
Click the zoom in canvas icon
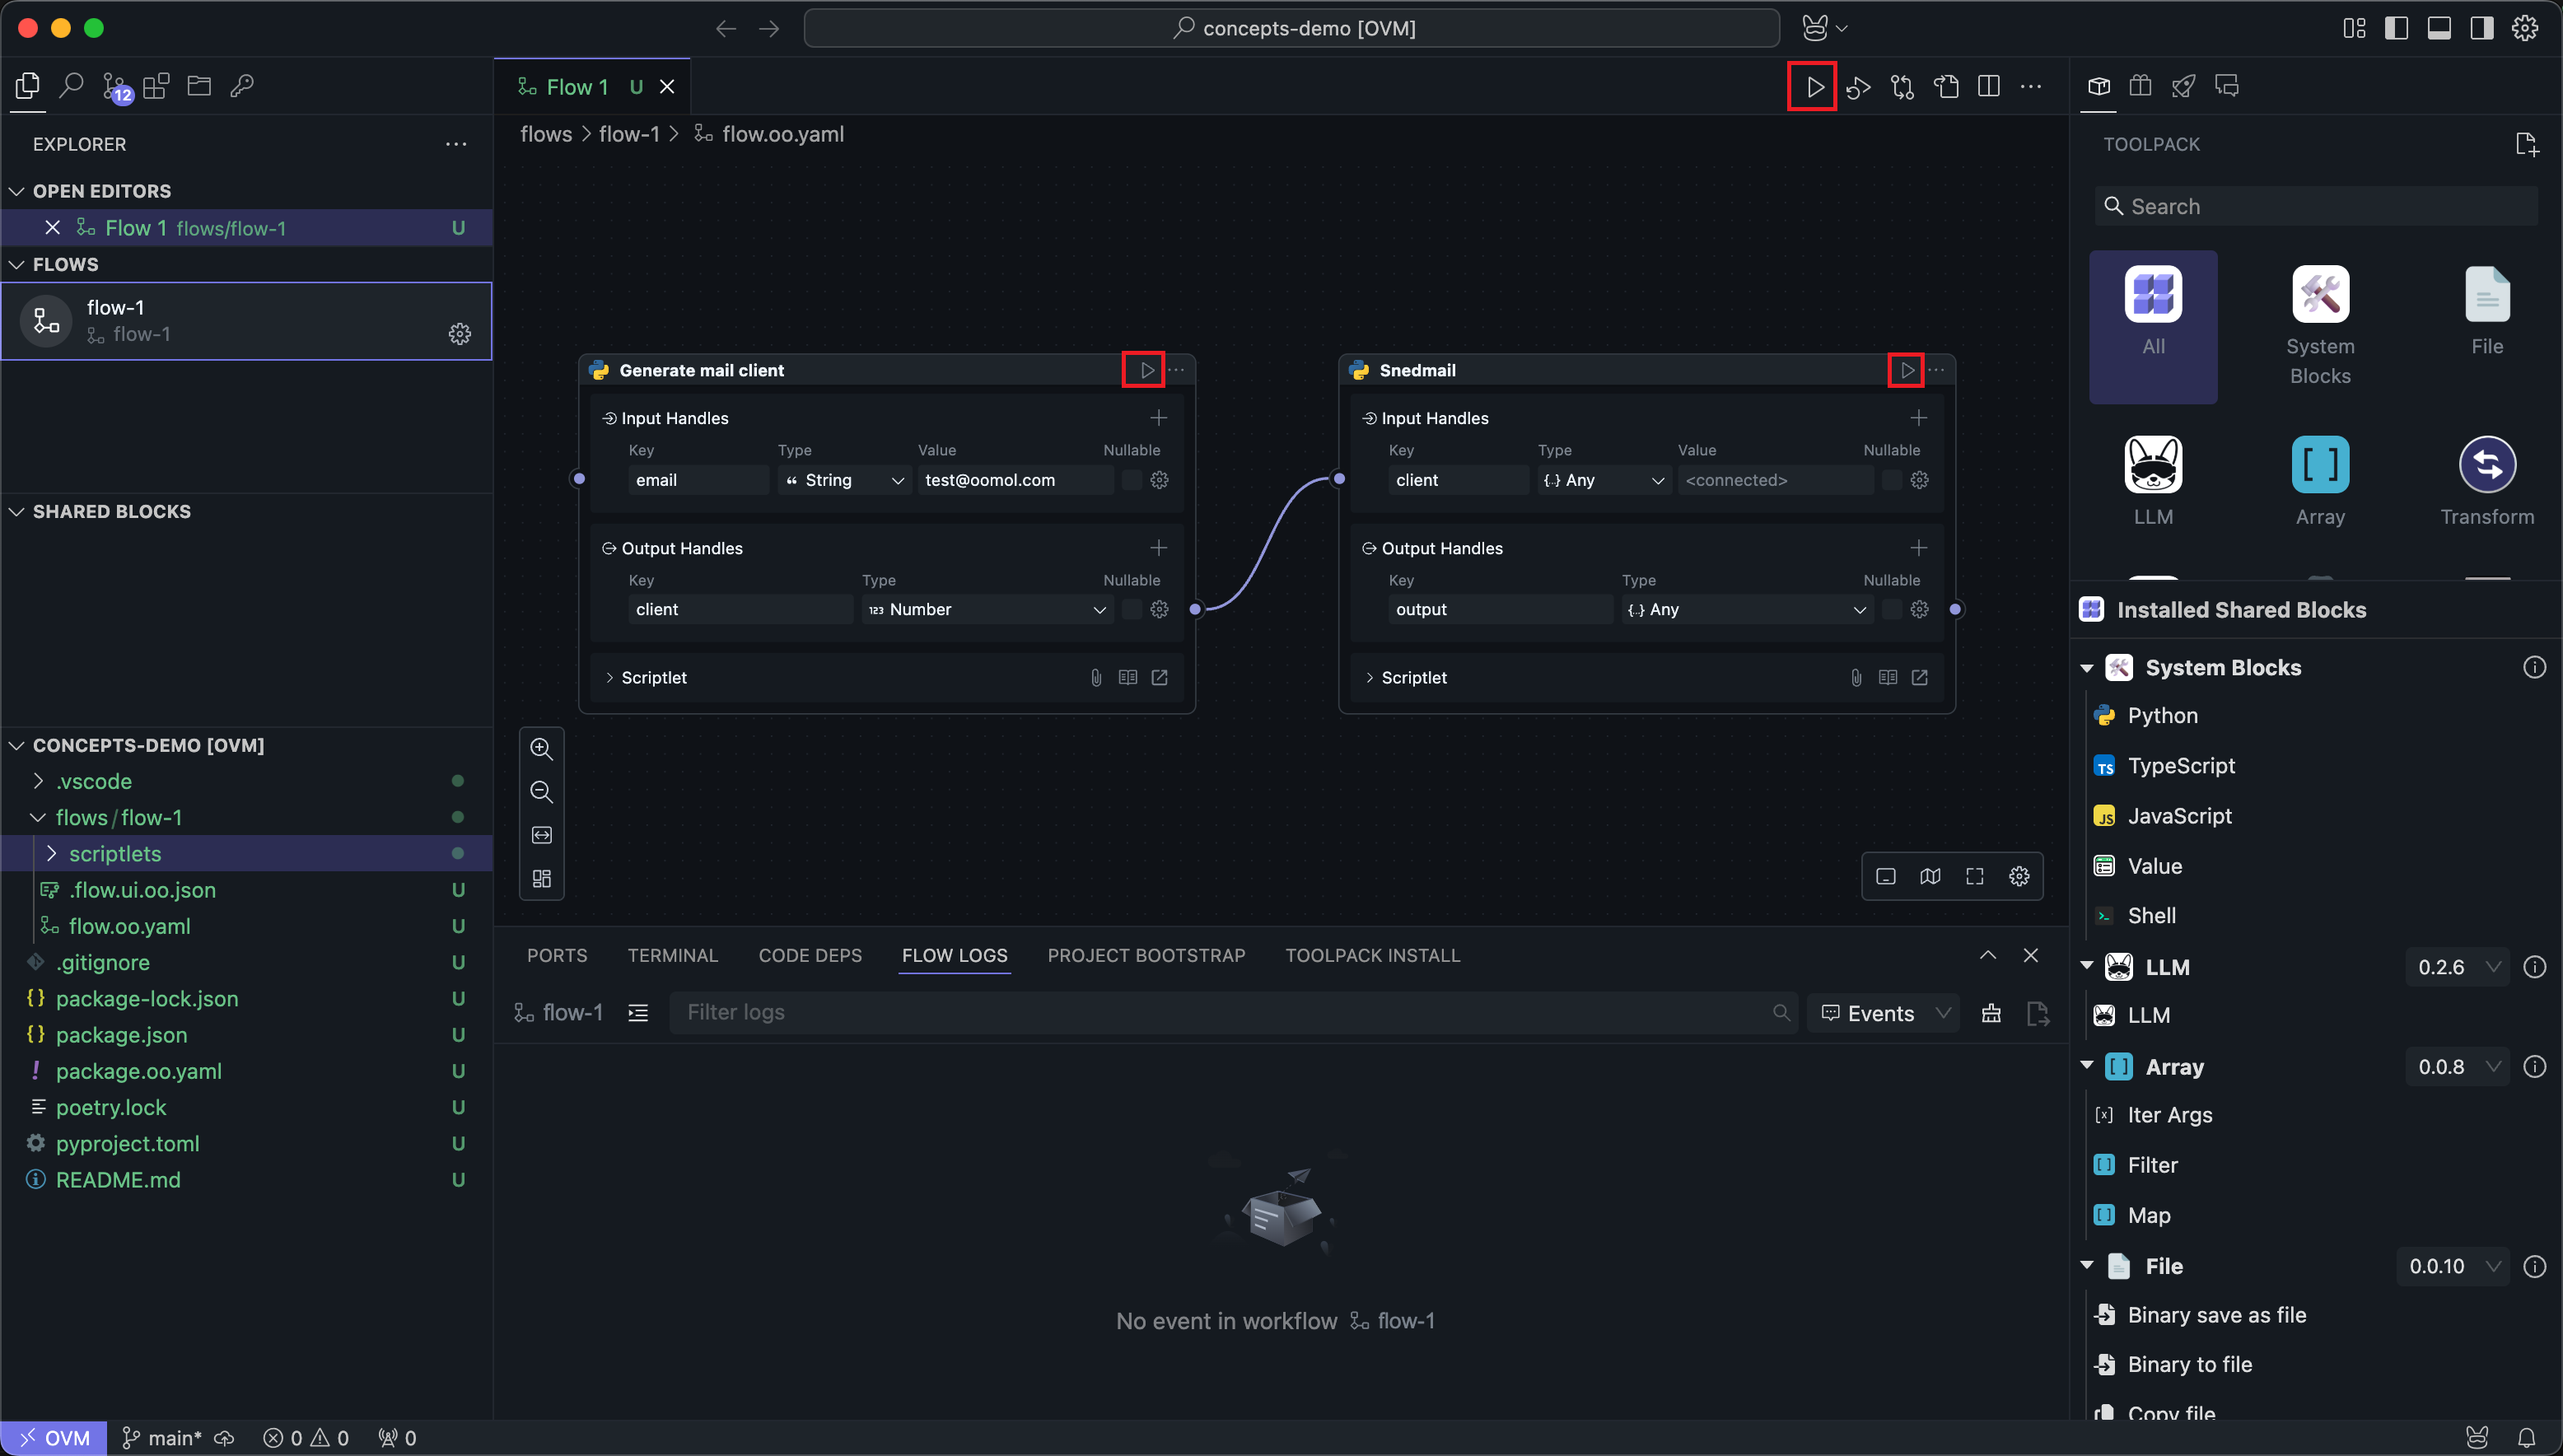pos(541,749)
